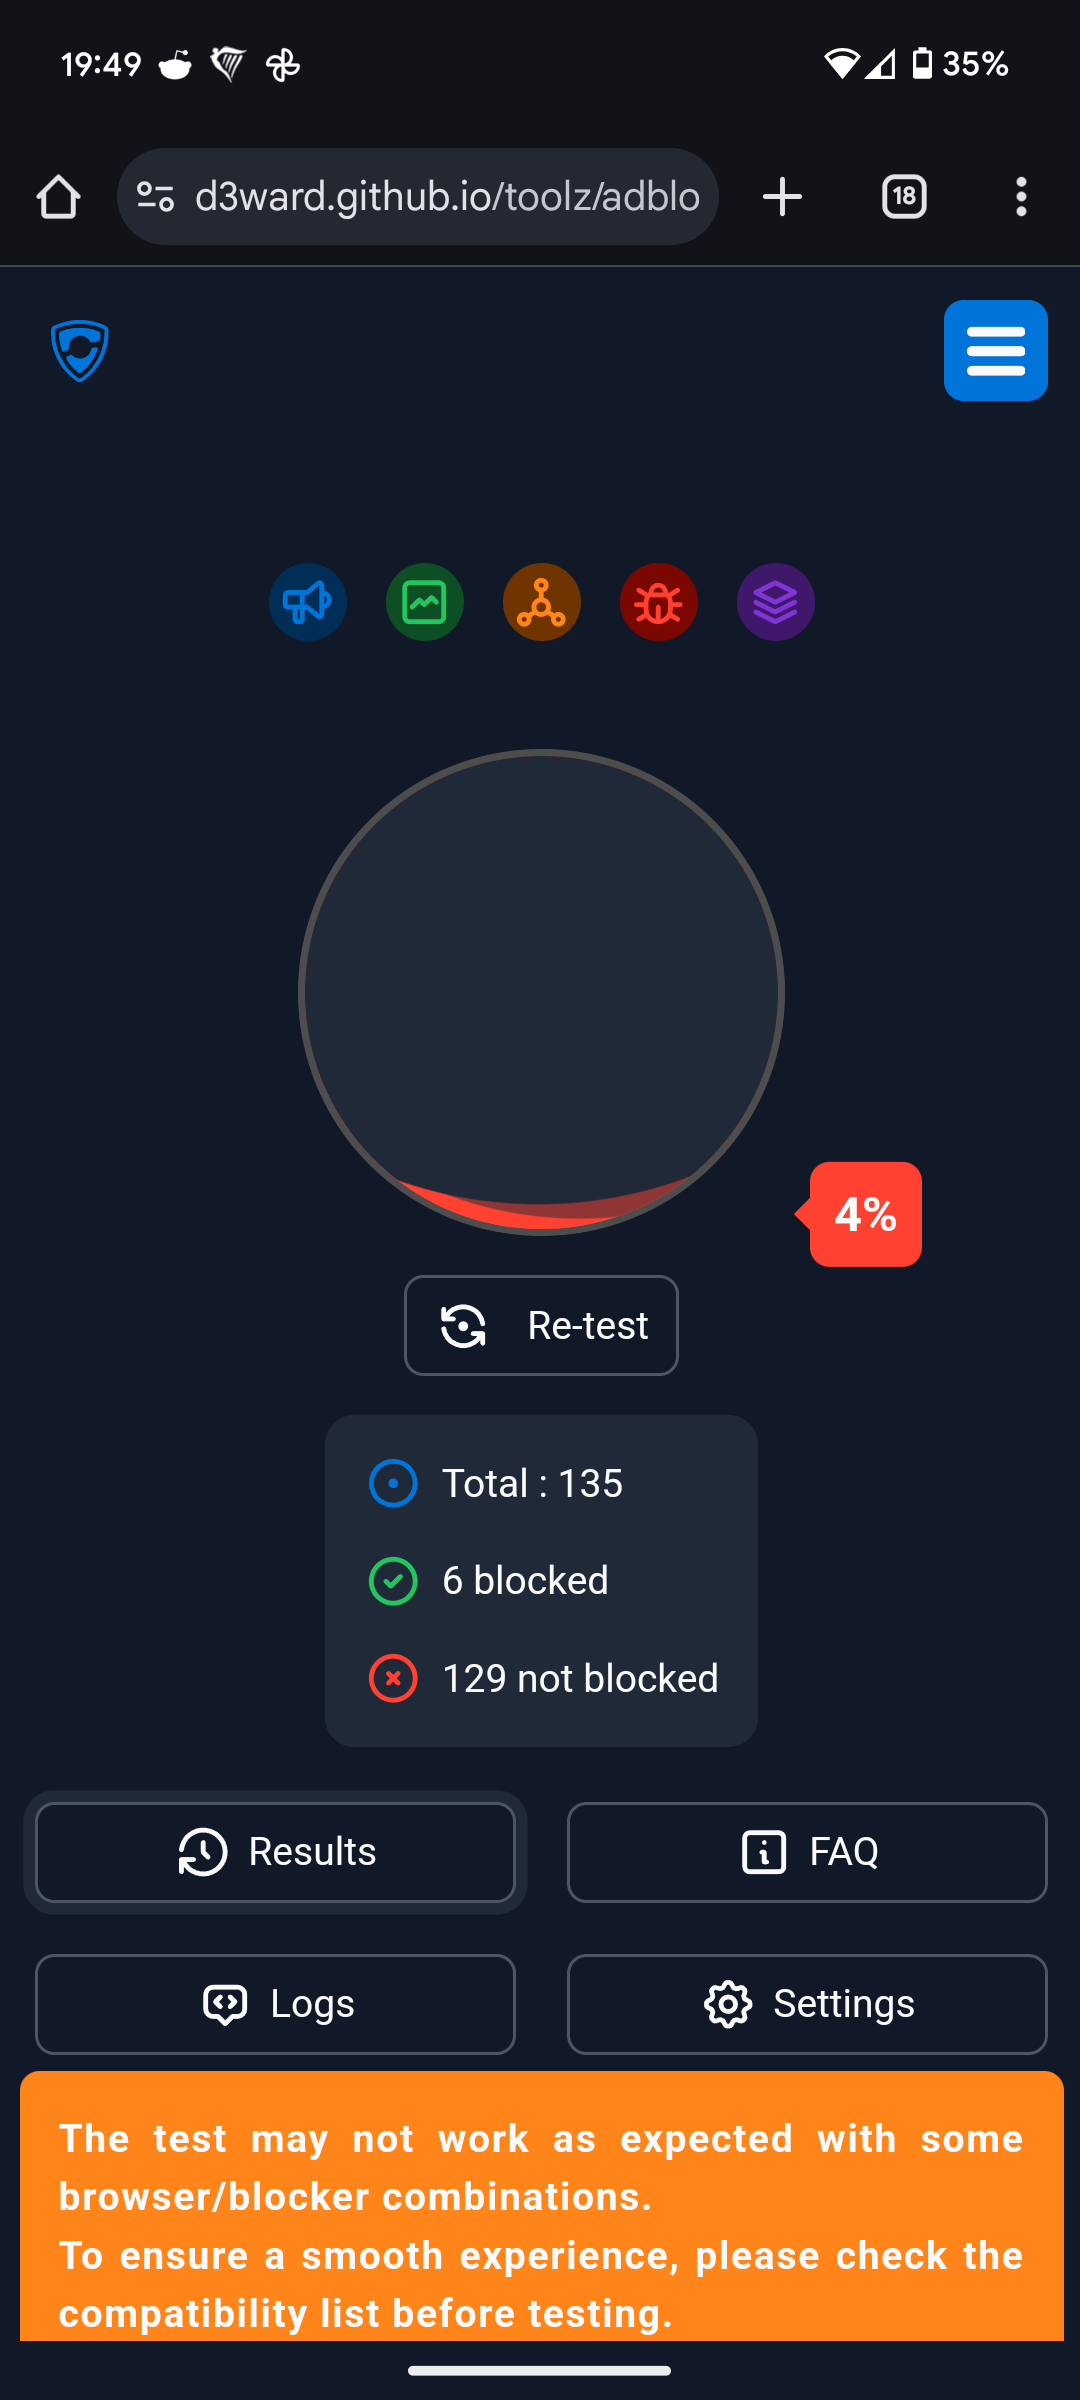This screenshot has height=2400, width=1080.
Task: Click the red bug icon
Action: point(659,602)
